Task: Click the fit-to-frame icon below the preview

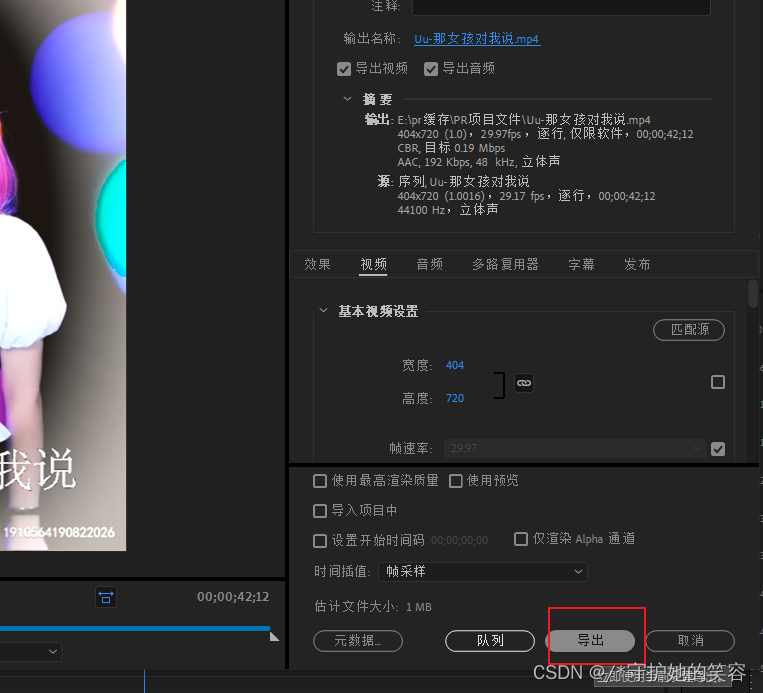Action: click(106, 597)
